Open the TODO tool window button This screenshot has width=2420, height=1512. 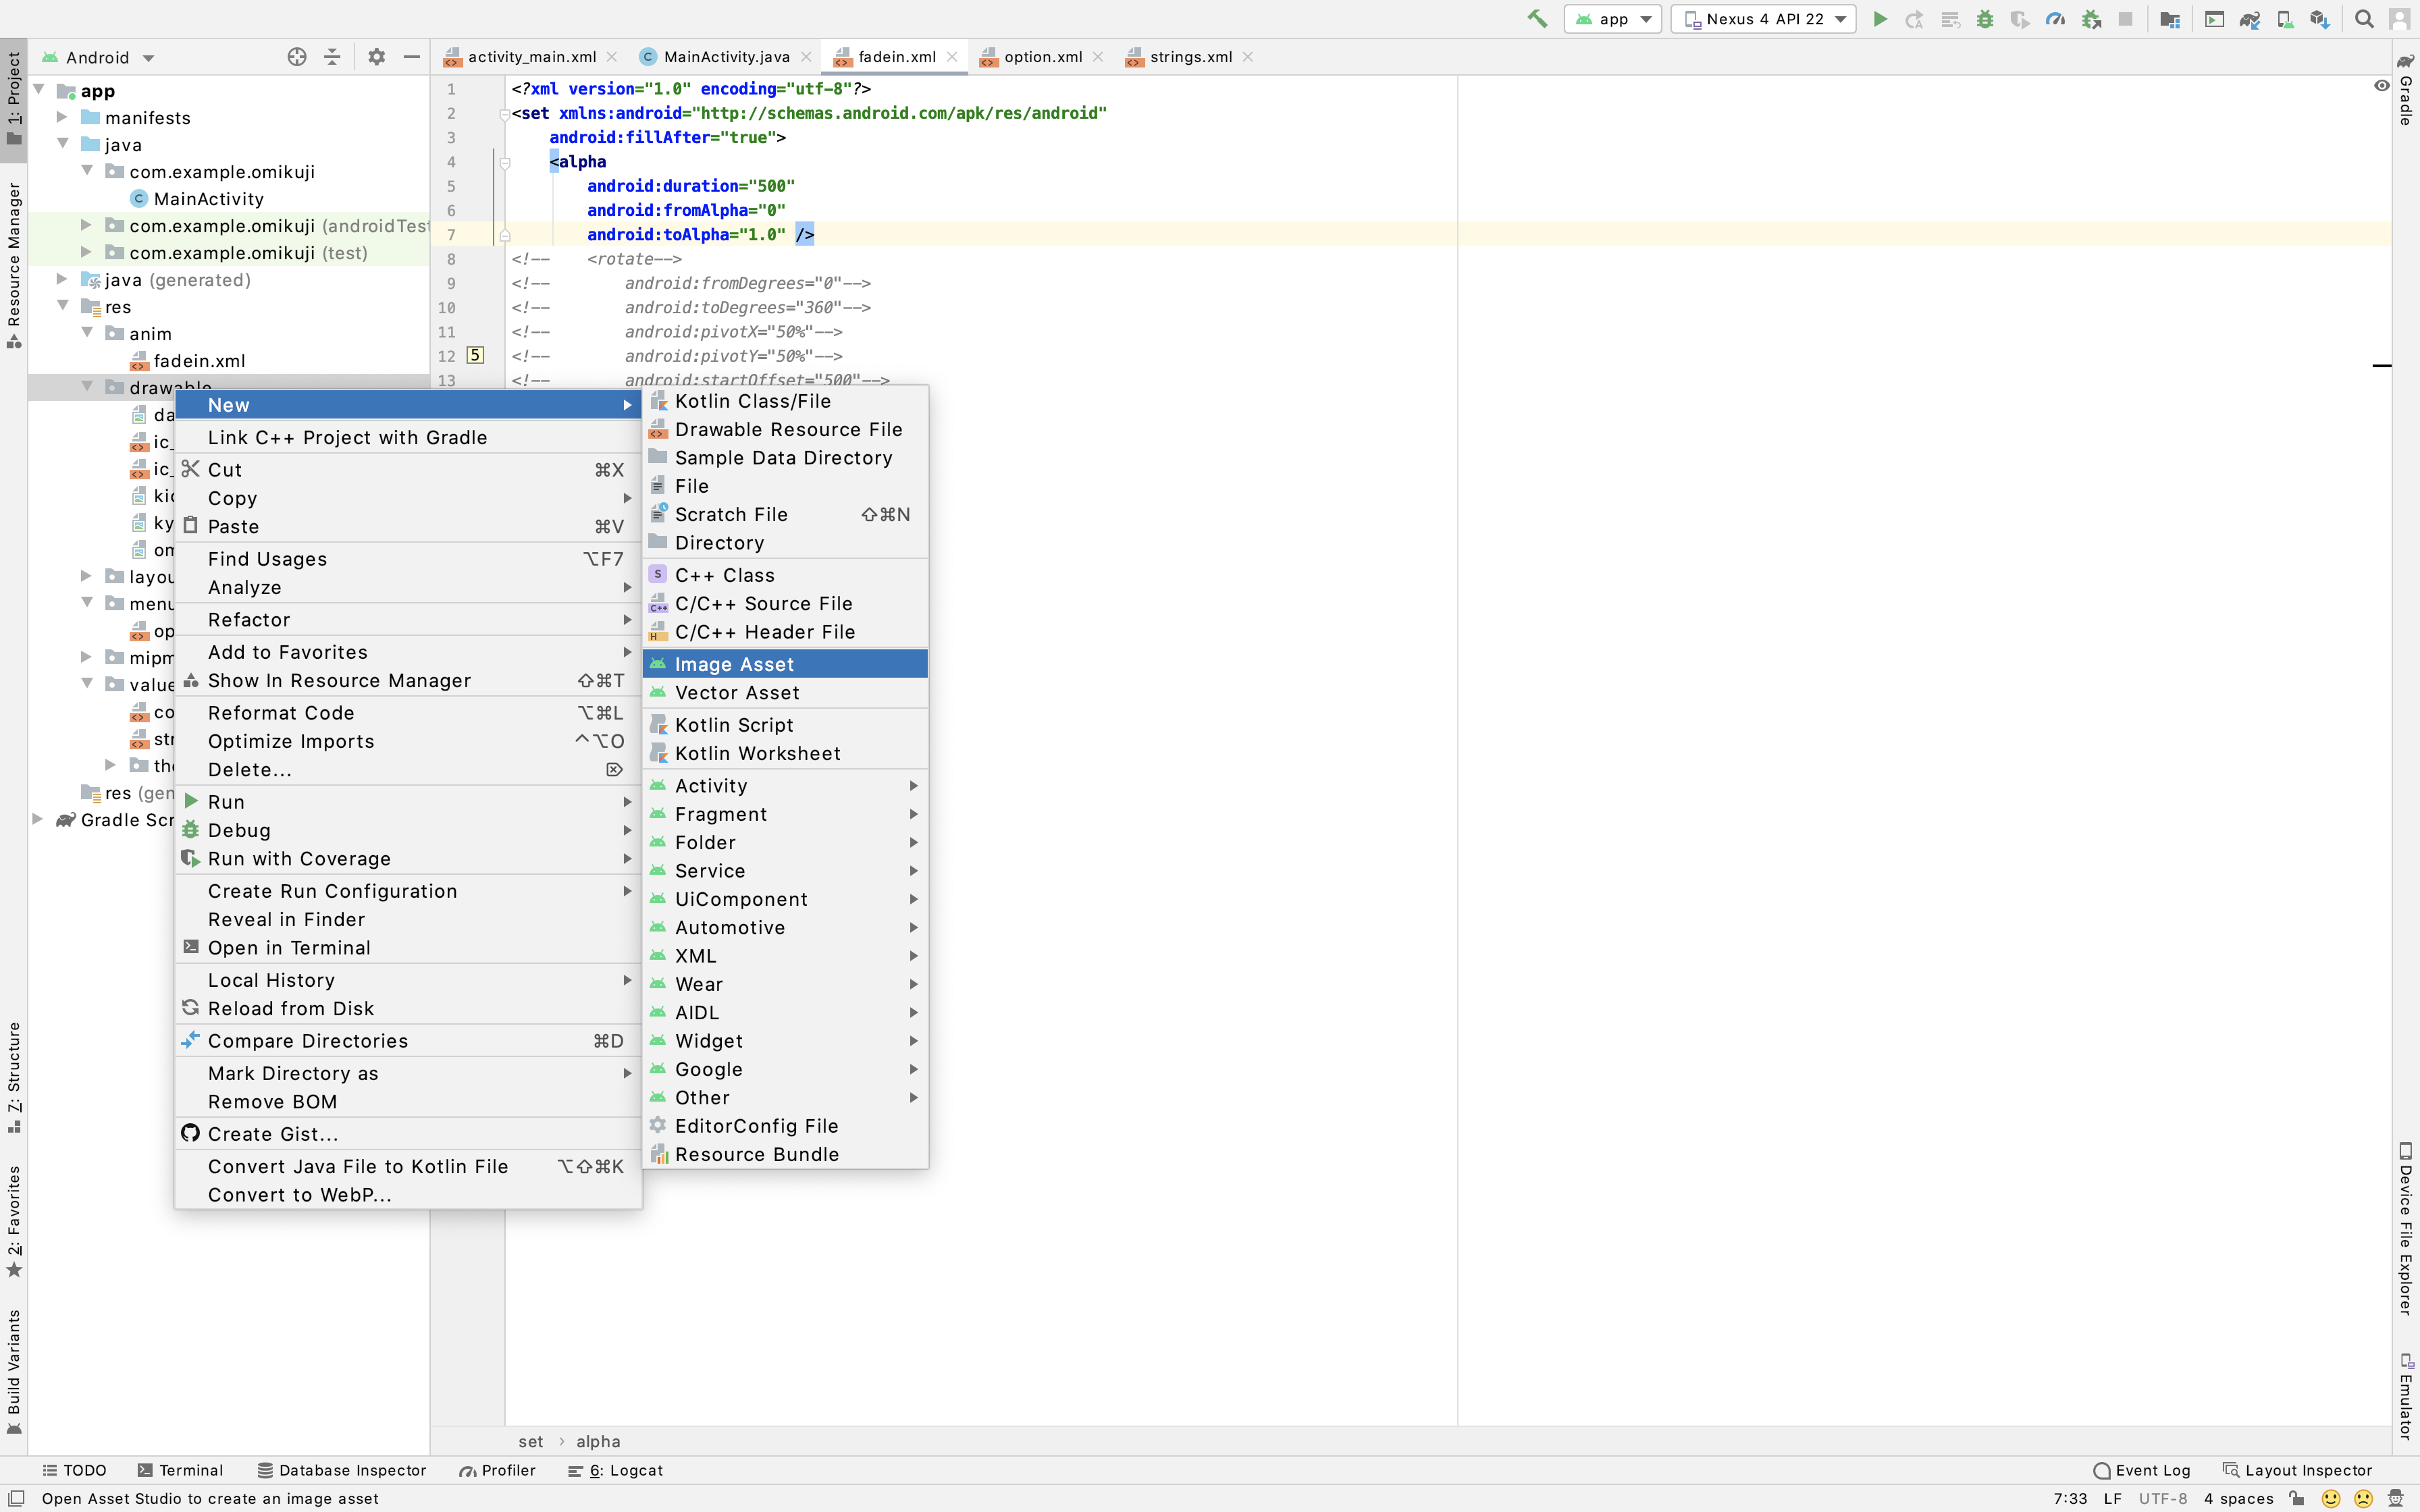tap(75, 1470)
